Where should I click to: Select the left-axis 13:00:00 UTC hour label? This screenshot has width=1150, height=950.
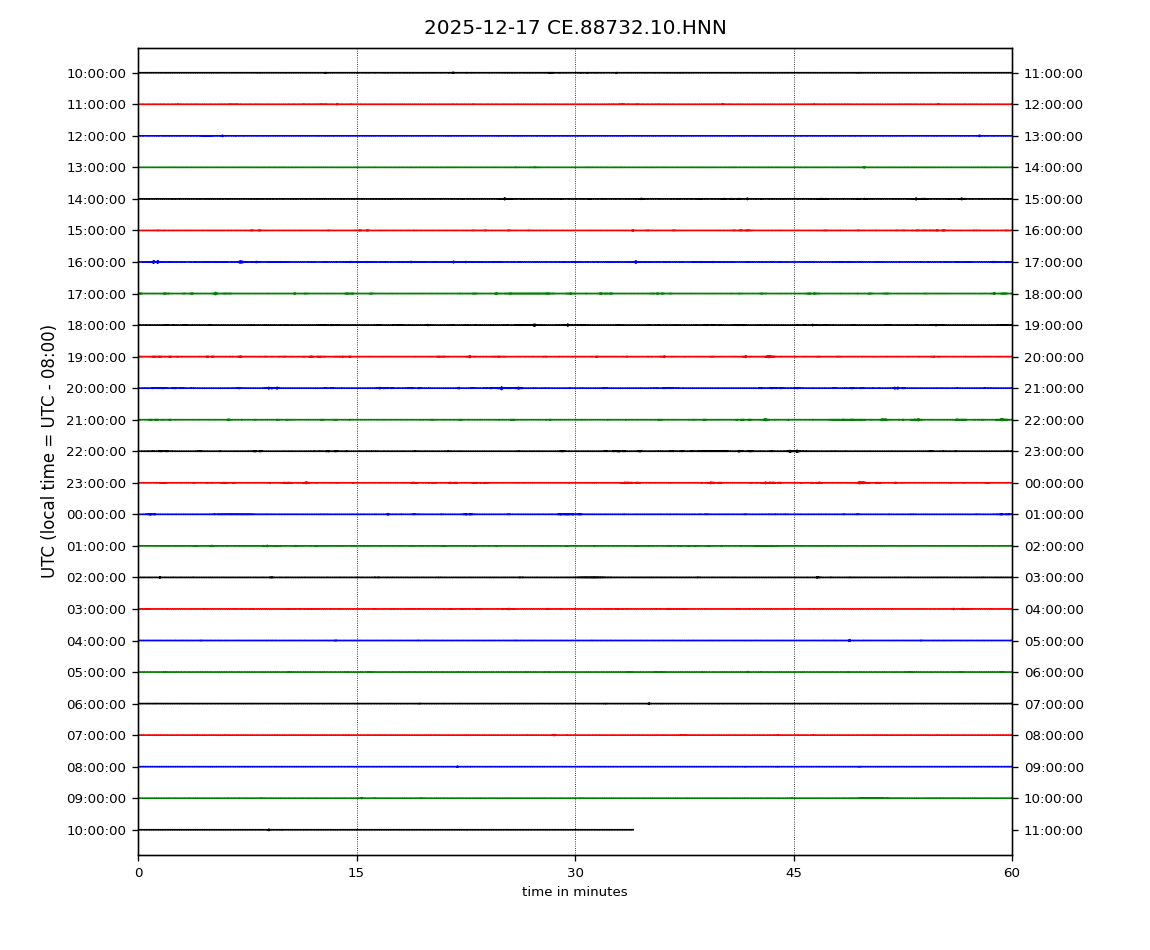pos(97,168)
